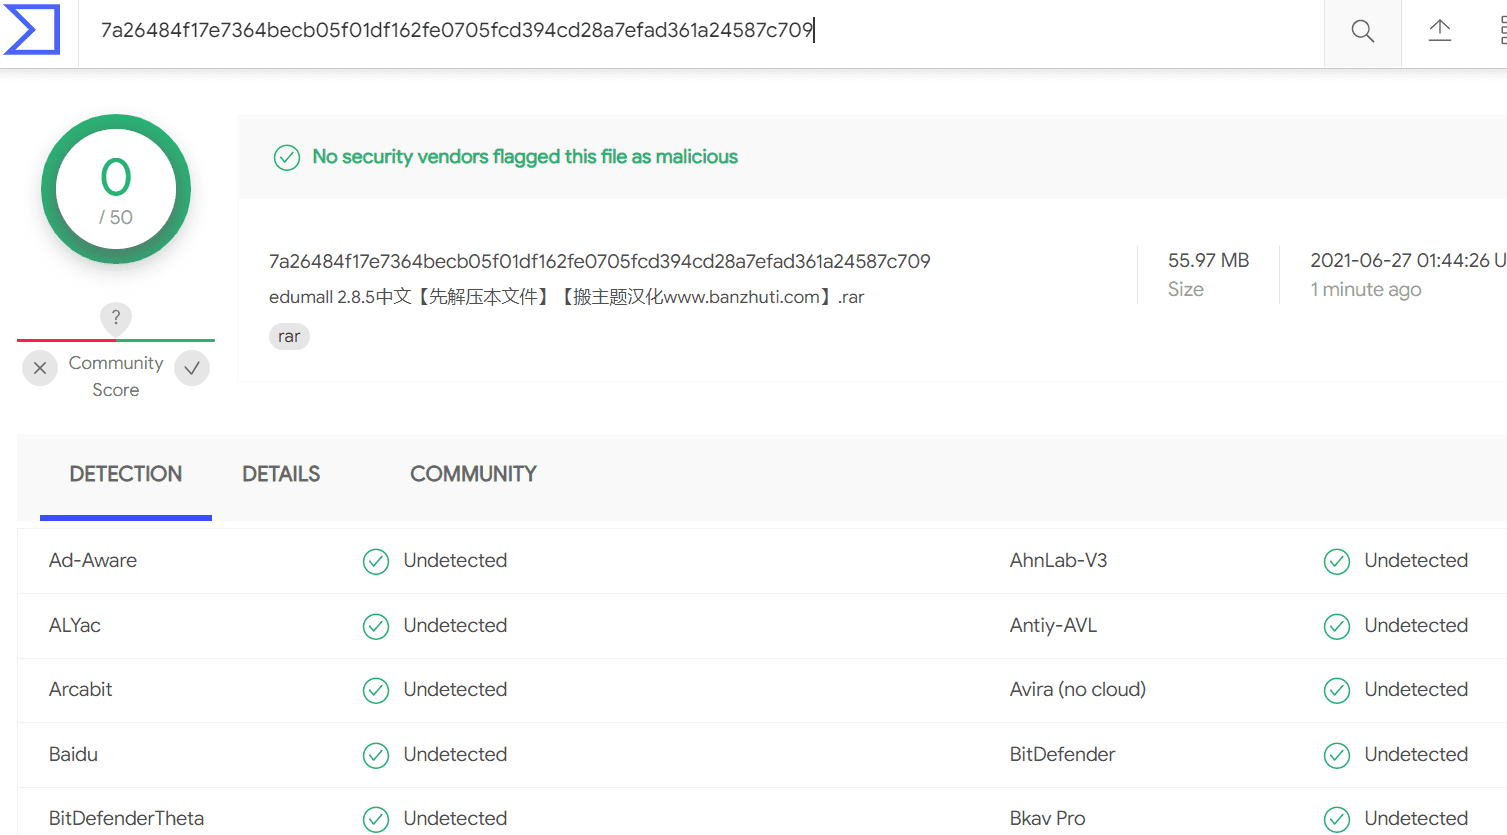1507x835 pixels.
Task: Select the DETECTION tab
Action: [126, 474]
